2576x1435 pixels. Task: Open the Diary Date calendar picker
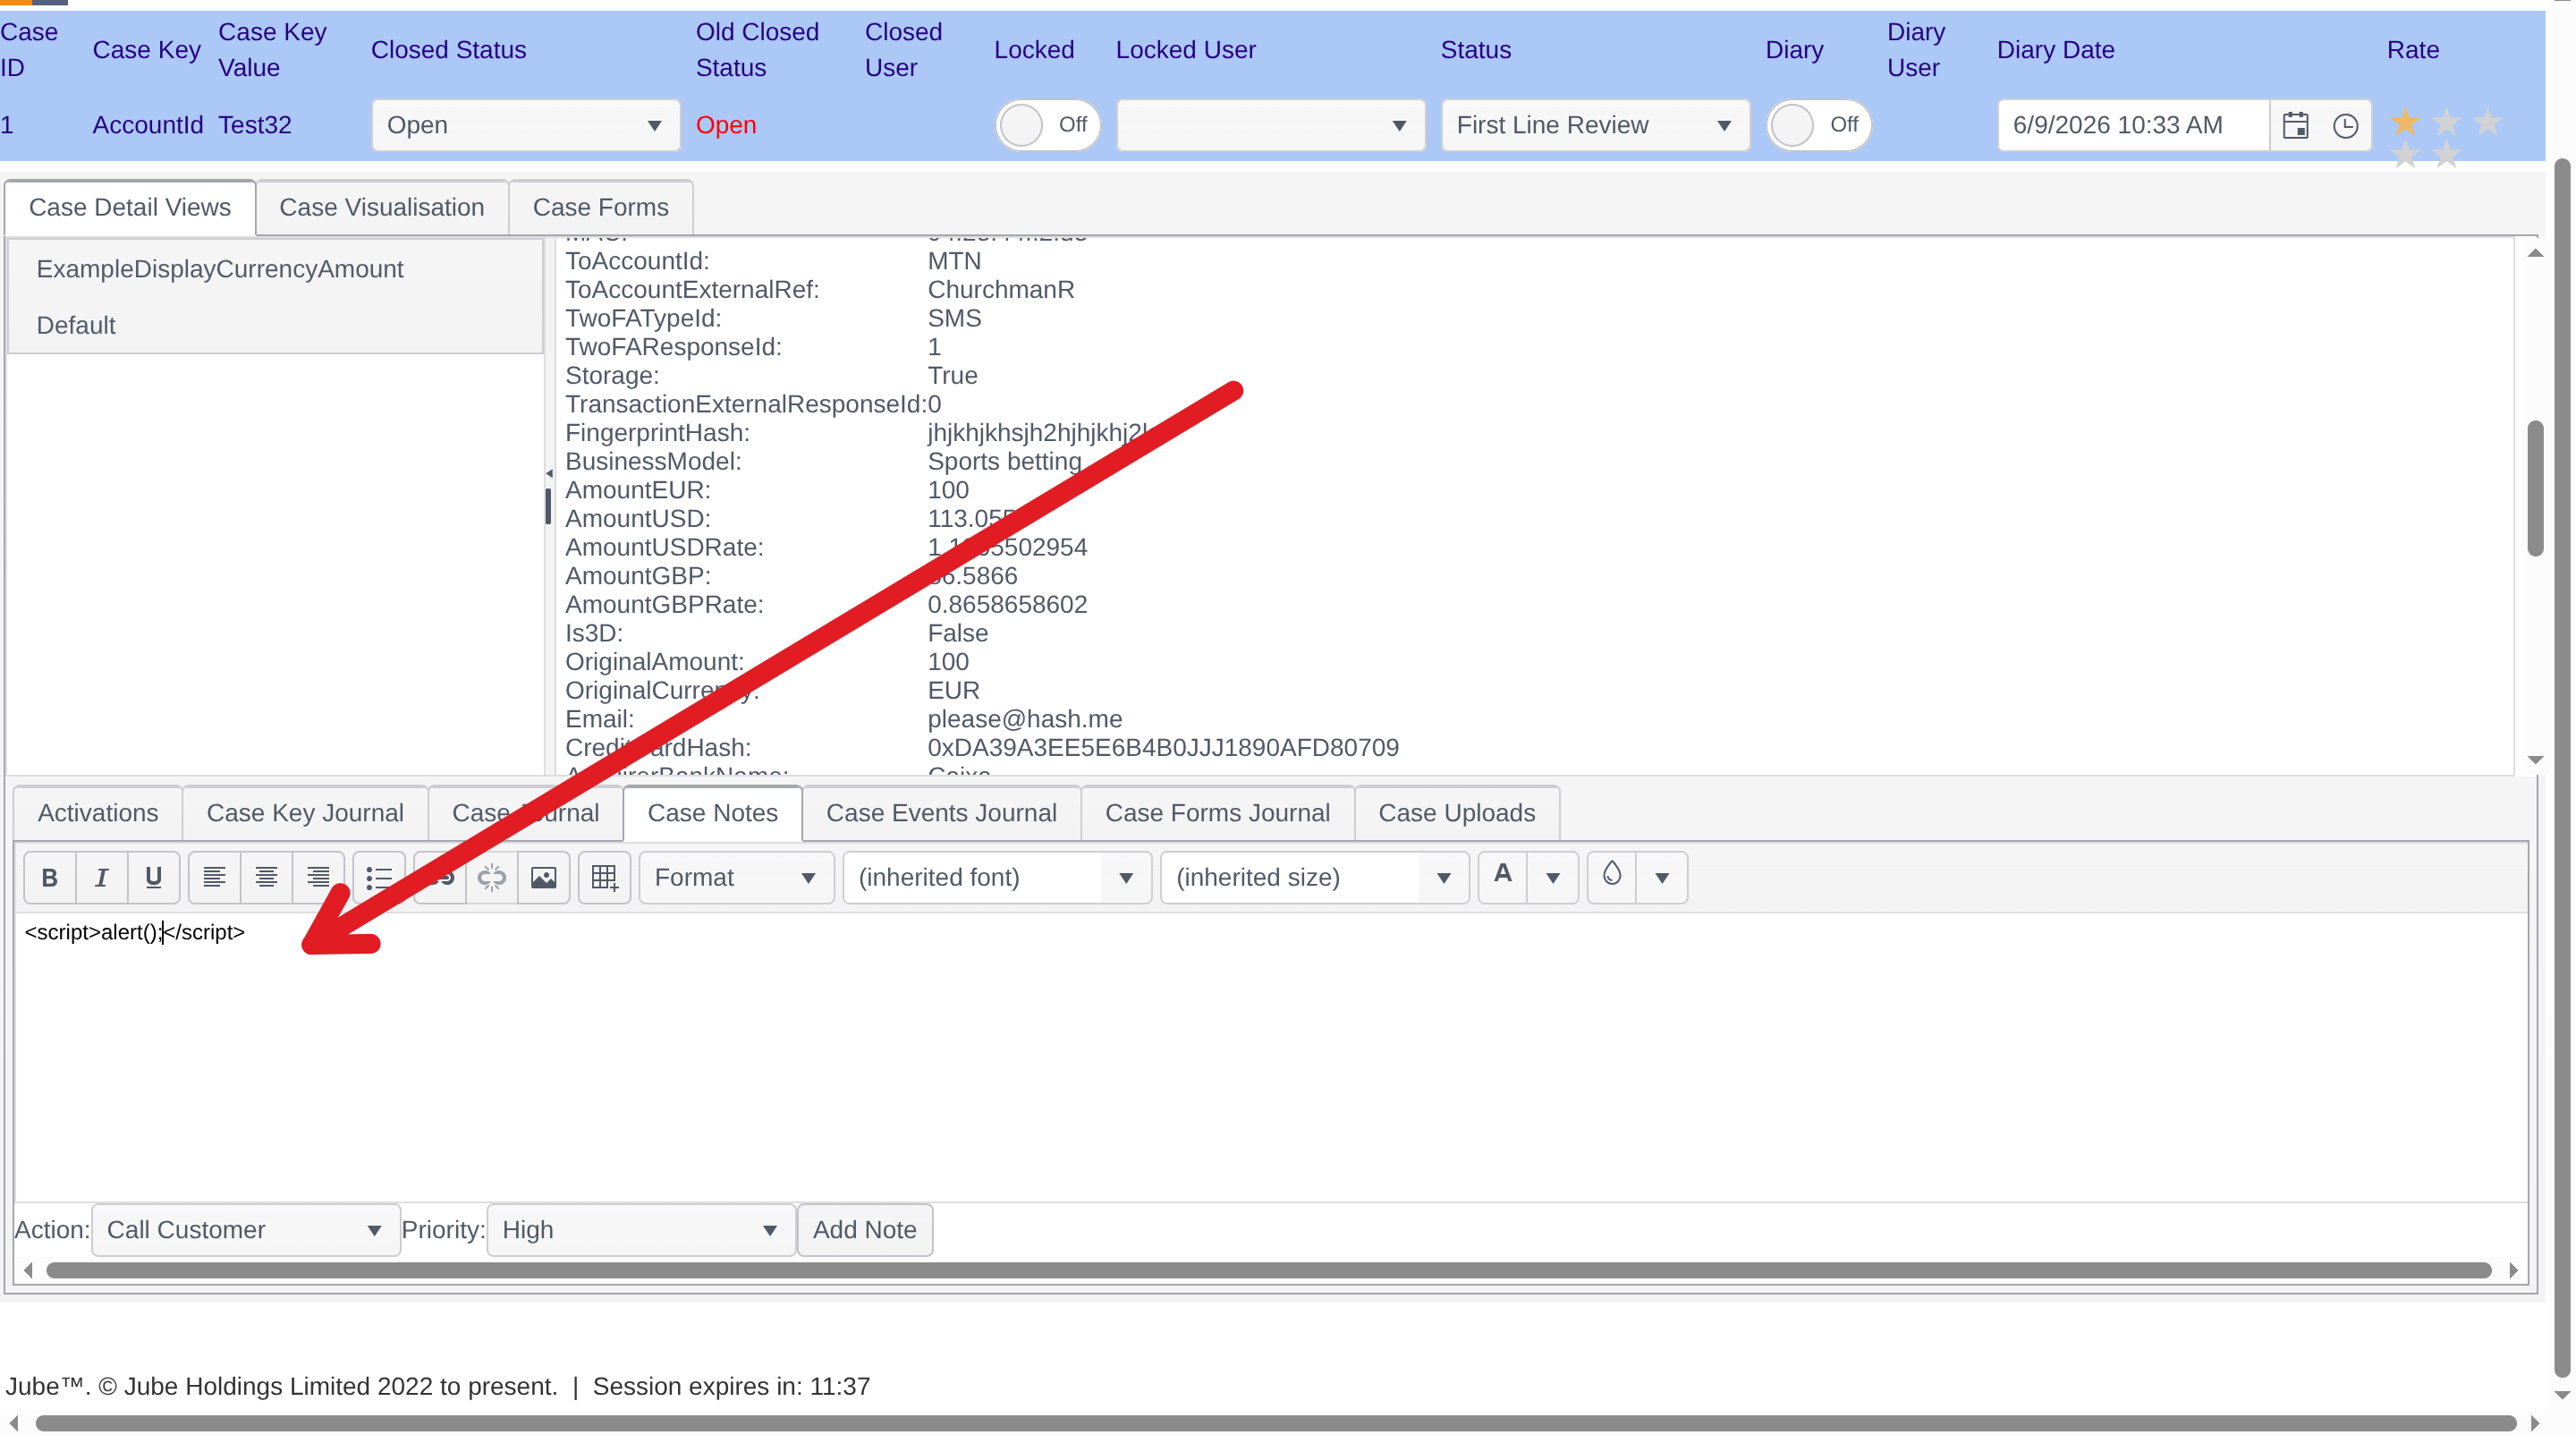(x=2296, y=125)
